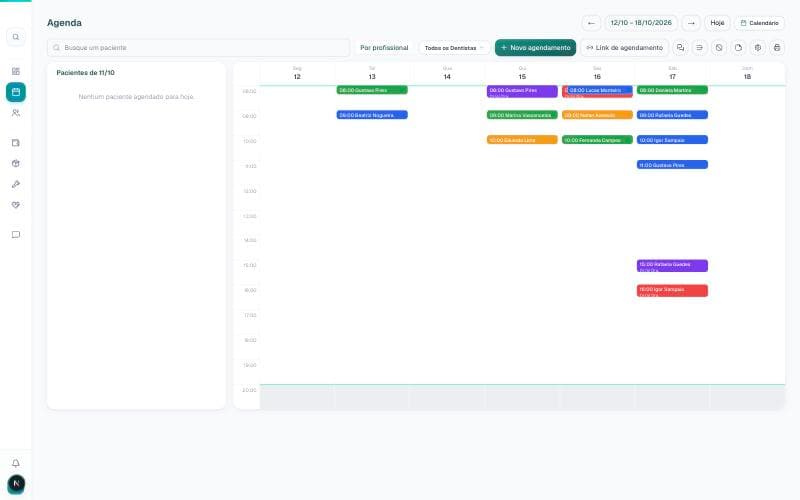Open the patients icon in the sidebar
Image resolution: width=800 pixels, height=500 pixels.
[16, 113]
